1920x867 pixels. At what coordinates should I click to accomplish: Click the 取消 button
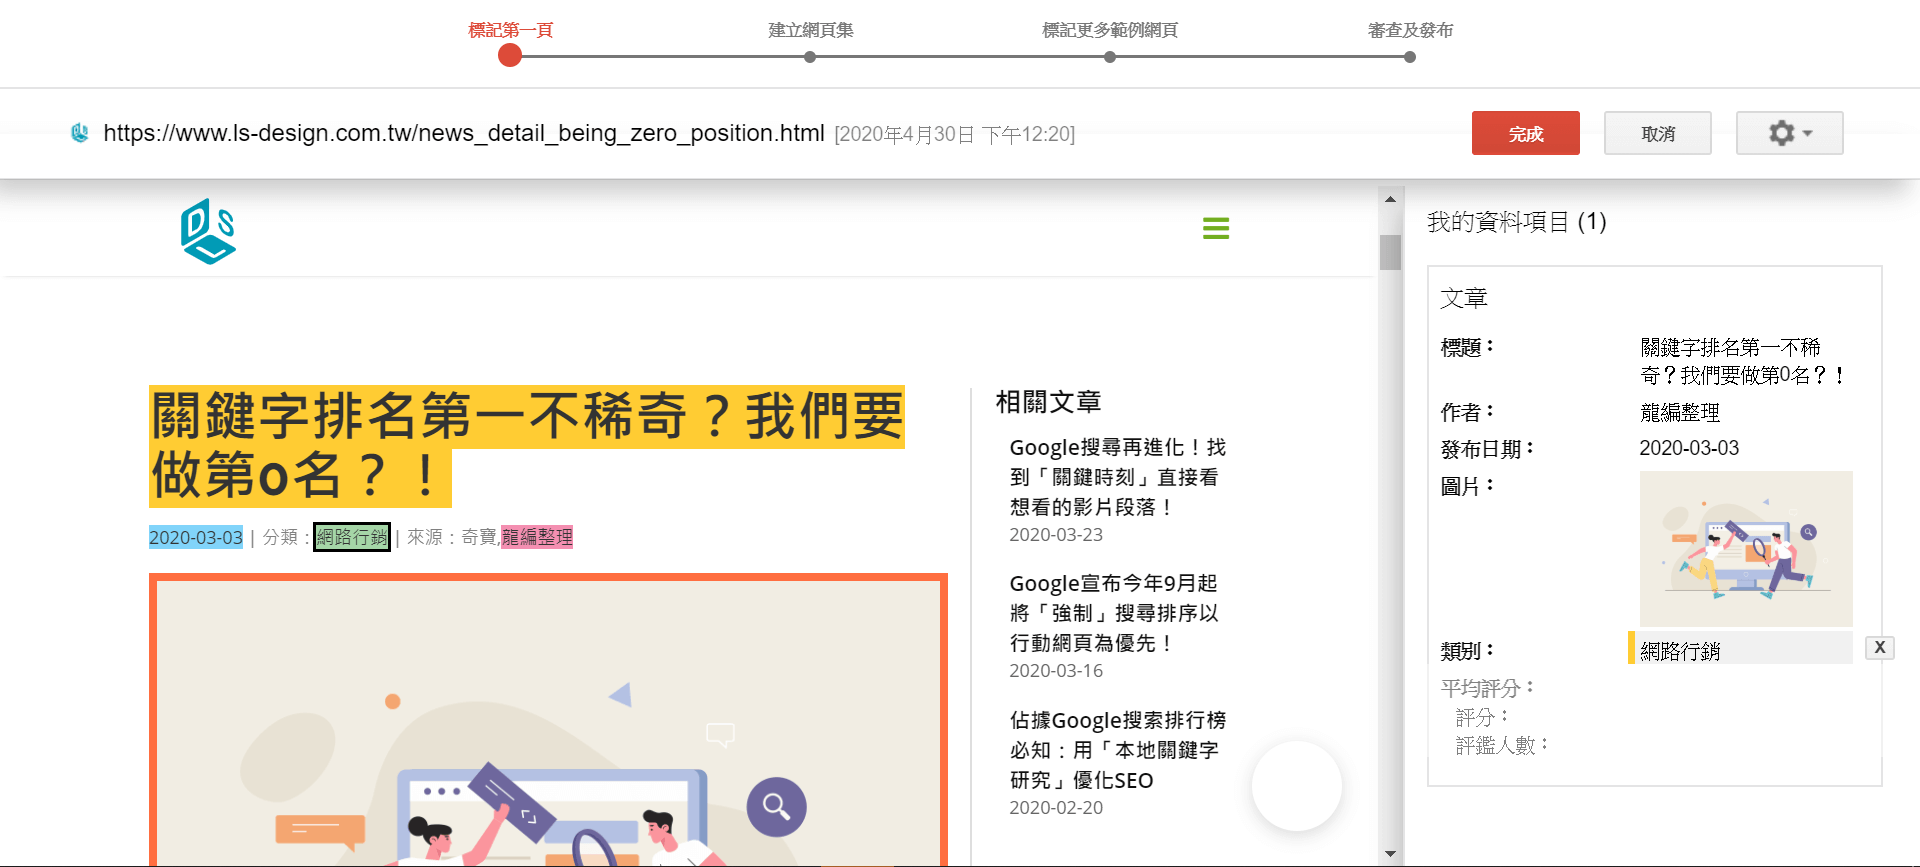coord(1657,133)
